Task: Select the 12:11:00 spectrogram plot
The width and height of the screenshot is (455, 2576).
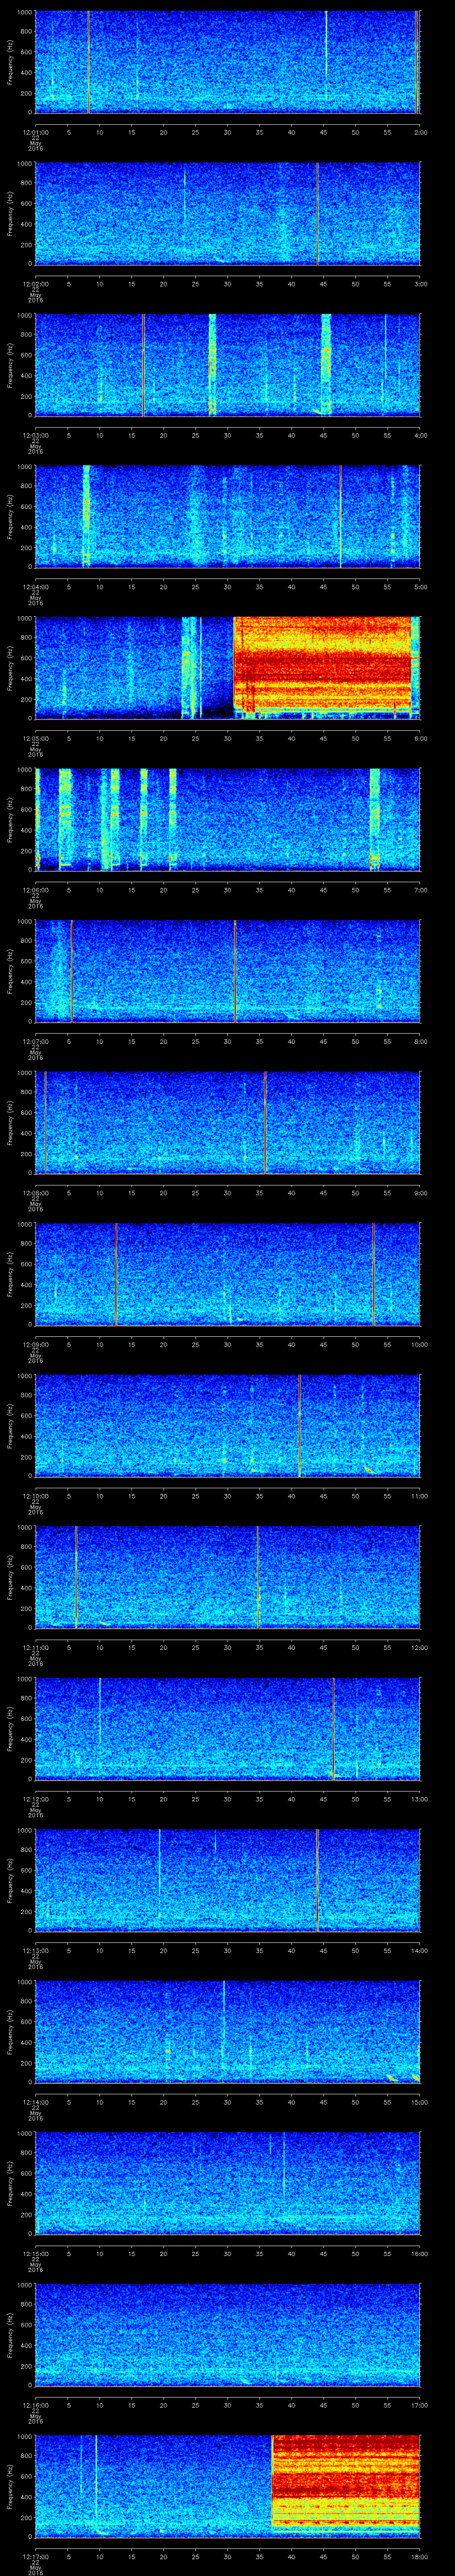Action: click(x=228, y=1577)
